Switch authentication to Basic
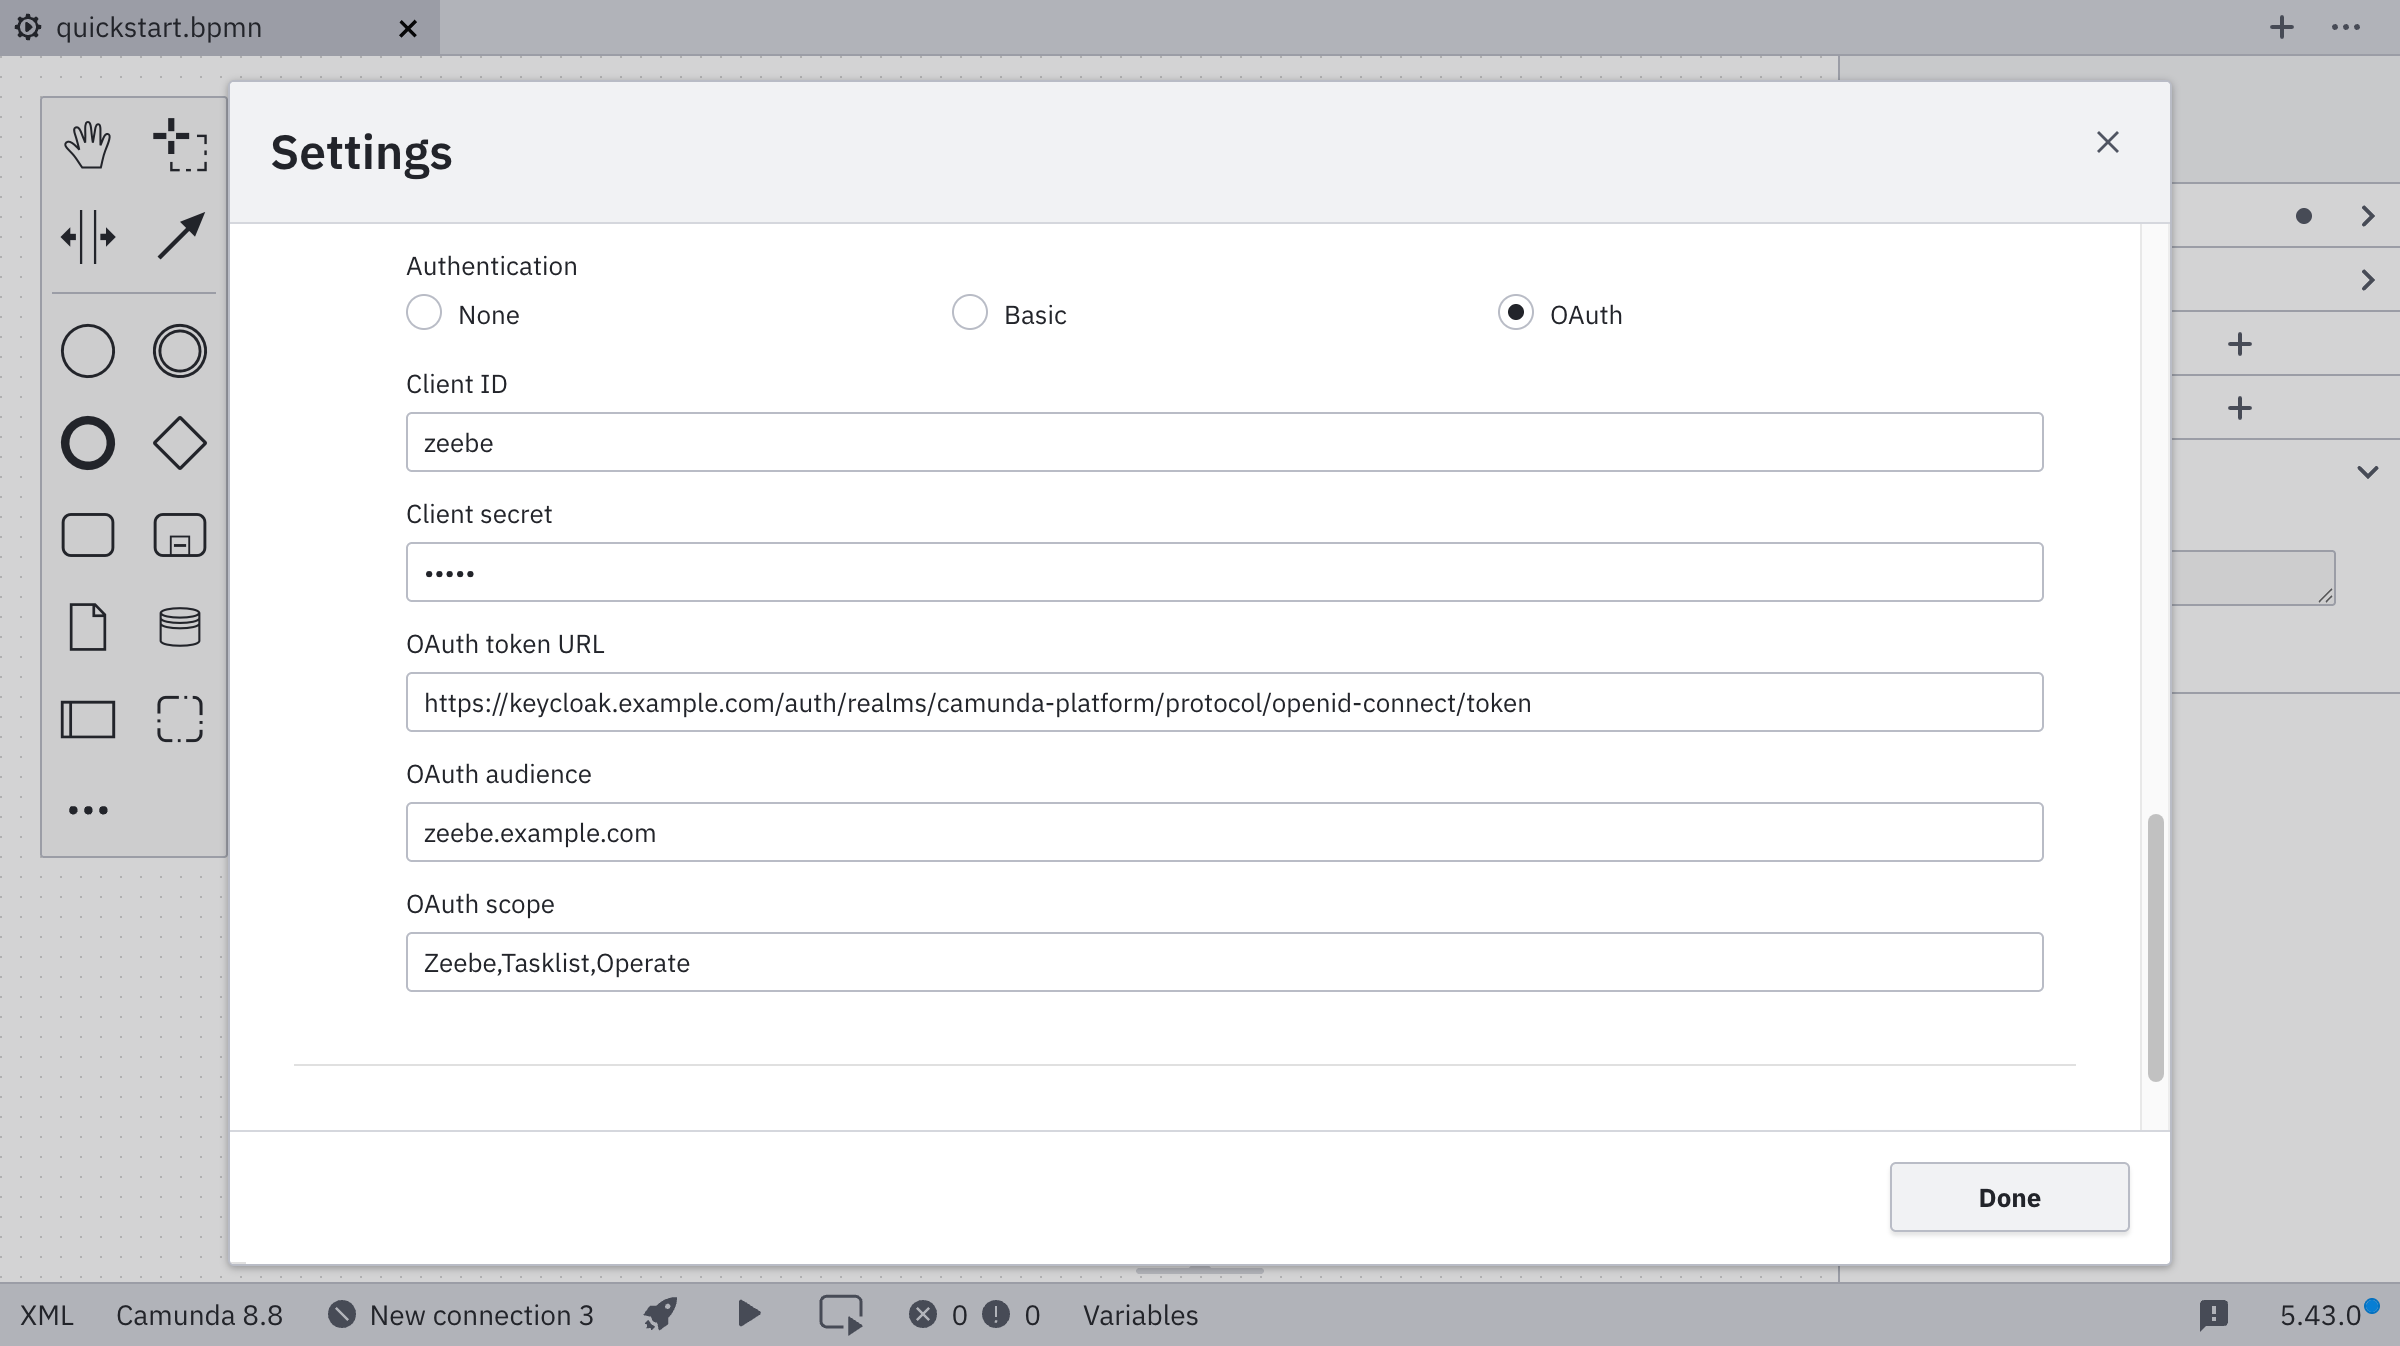2400x1346 pixels. click(969, 313)
